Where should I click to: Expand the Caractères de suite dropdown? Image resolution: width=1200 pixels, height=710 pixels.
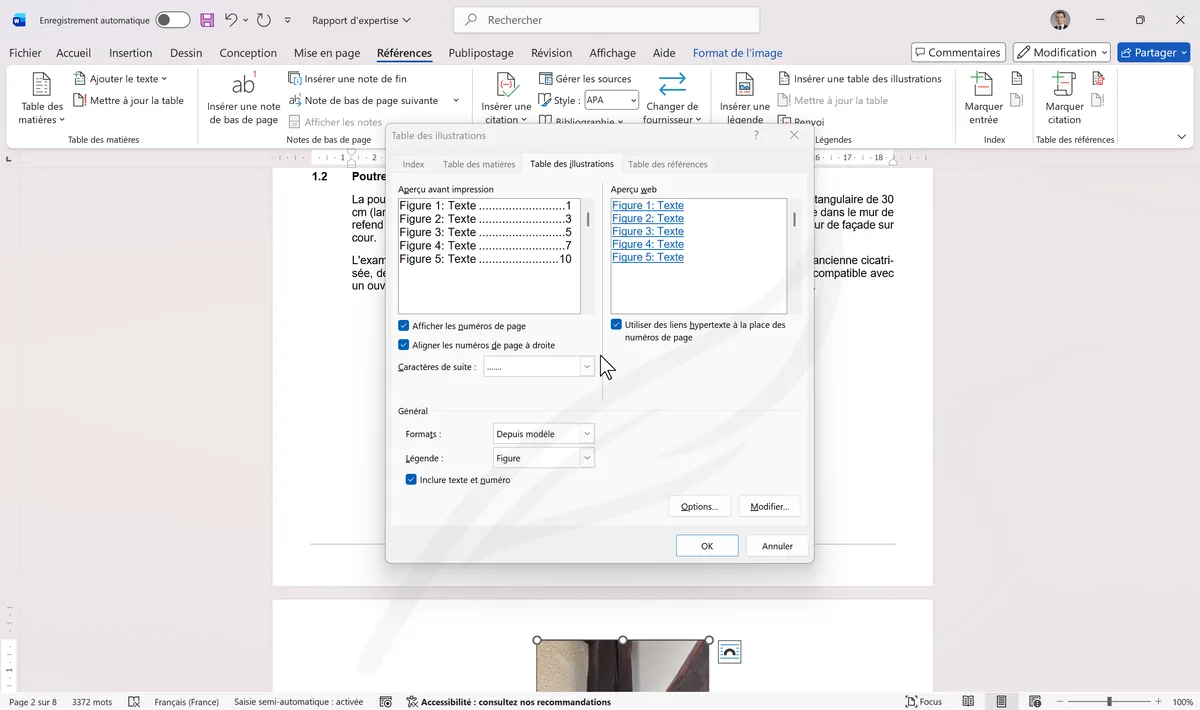pyautogui.click(x=587, y=367)
